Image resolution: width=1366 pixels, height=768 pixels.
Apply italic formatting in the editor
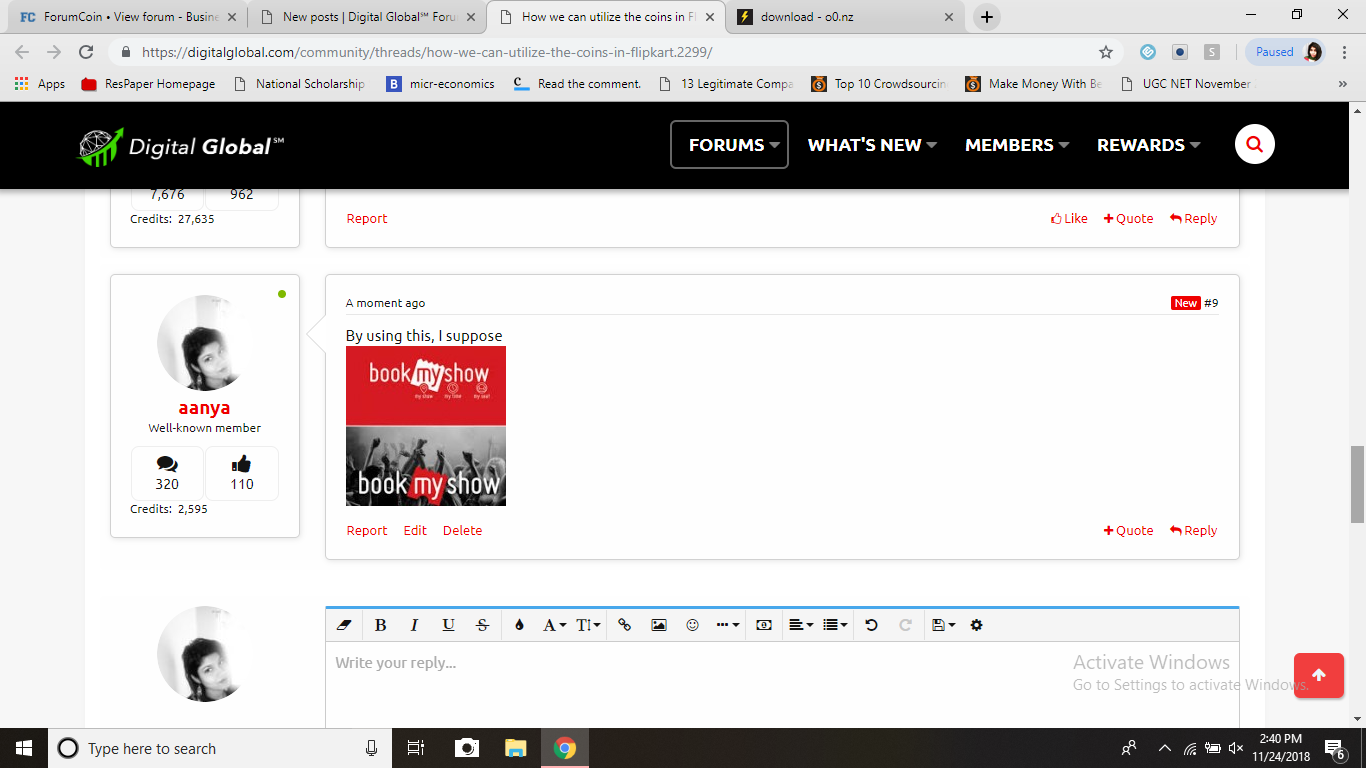414,624
